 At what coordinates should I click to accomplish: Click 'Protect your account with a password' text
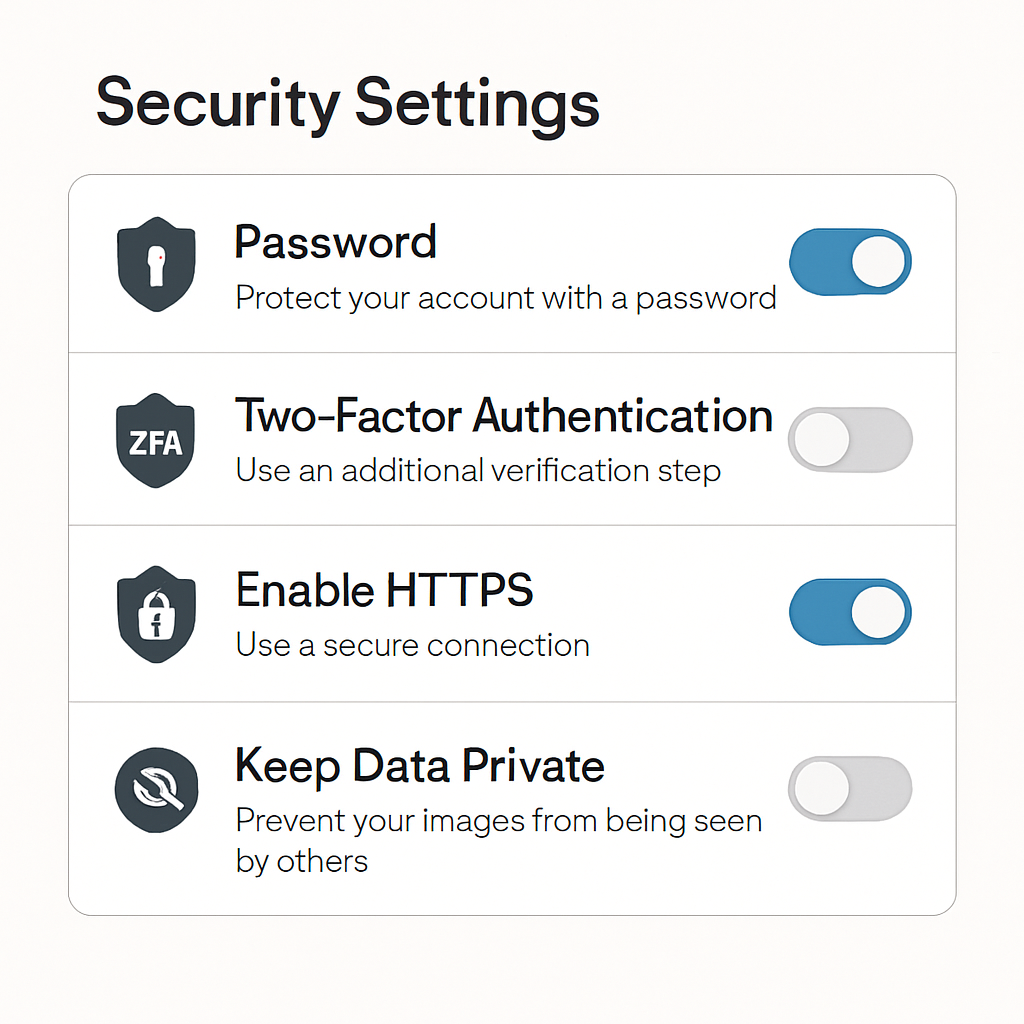(505, 298)
